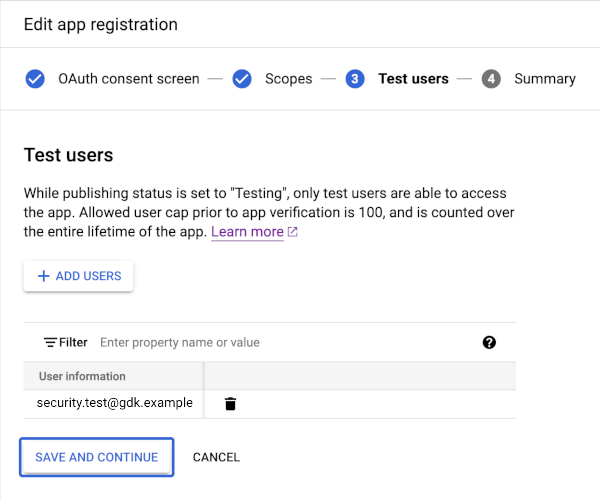Click SAVE AND CONTINUE
The width and height of the screenshot is (600, 500).
pos(96,457)
